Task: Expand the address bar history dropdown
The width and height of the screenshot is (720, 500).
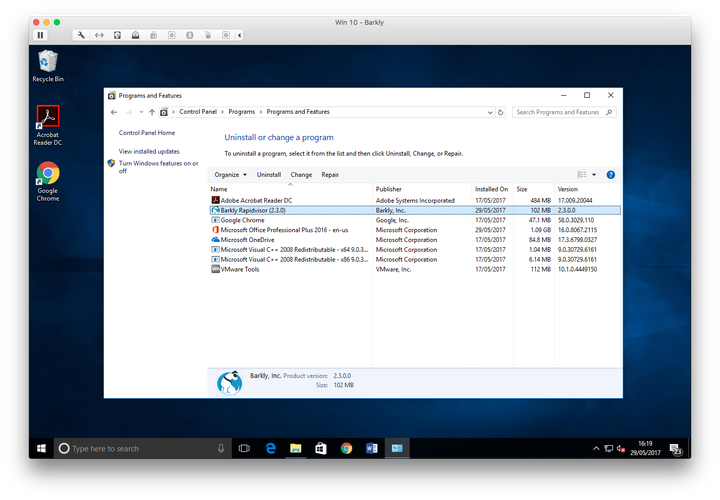Action: point(490,112)
